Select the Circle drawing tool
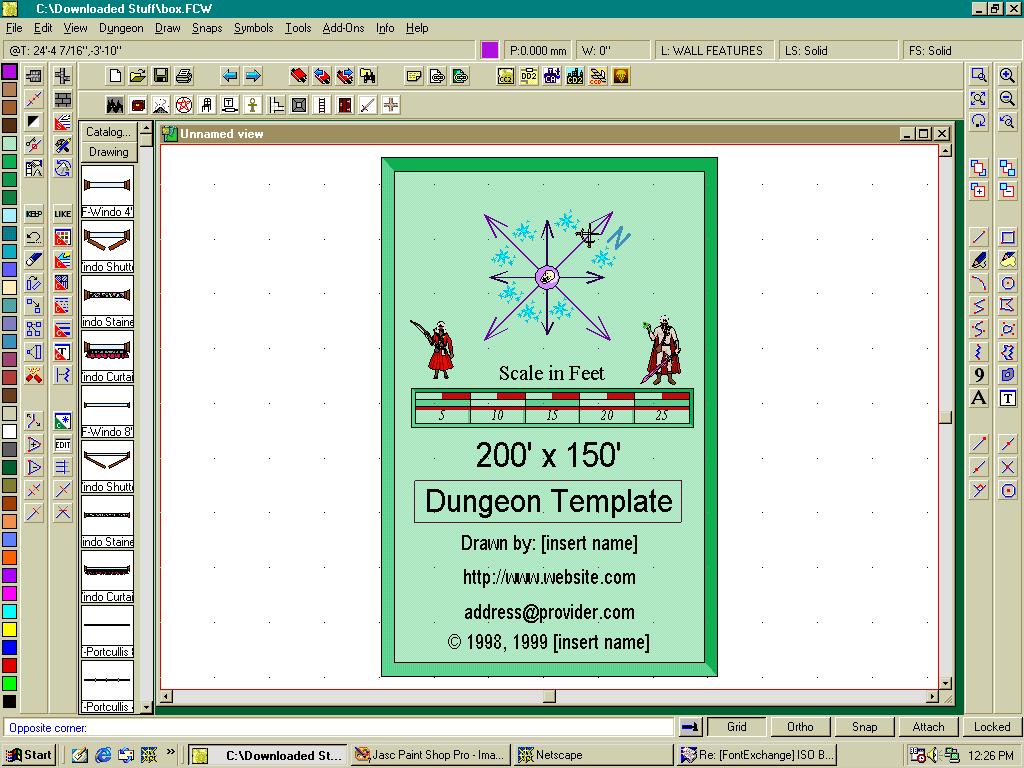 (1008, 283)
